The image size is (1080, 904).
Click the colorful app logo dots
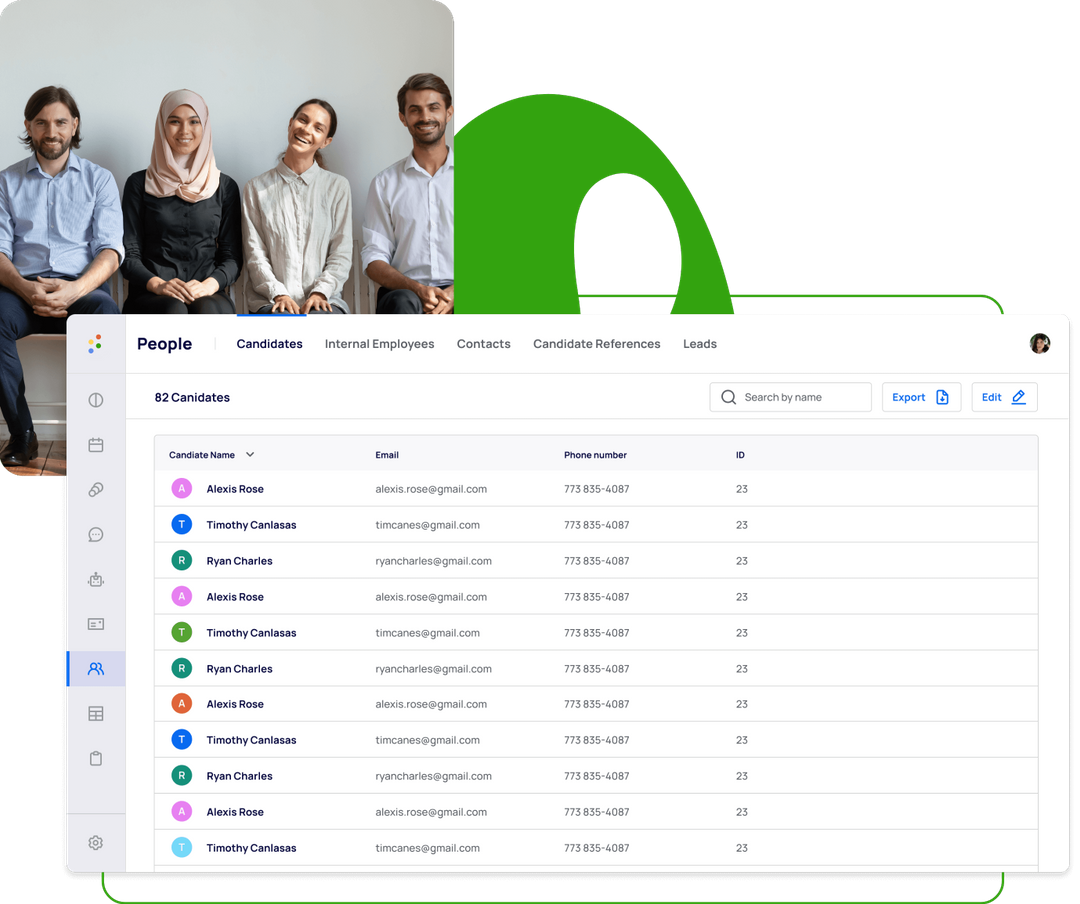(x=95, y=343)
